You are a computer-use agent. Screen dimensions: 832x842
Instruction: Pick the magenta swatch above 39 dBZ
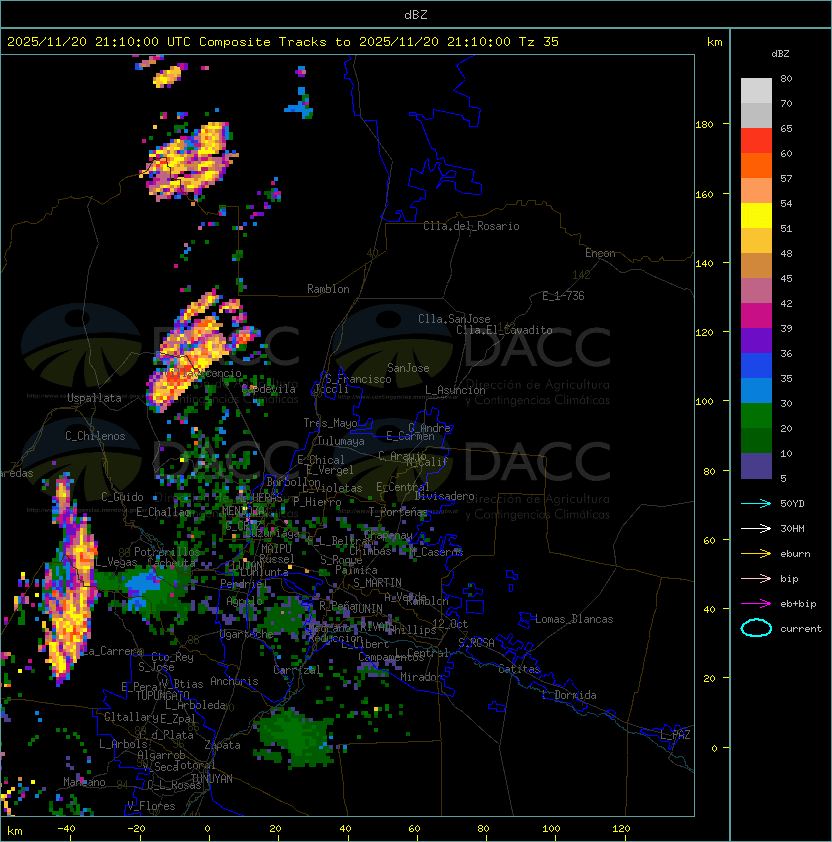coord(756,316)
